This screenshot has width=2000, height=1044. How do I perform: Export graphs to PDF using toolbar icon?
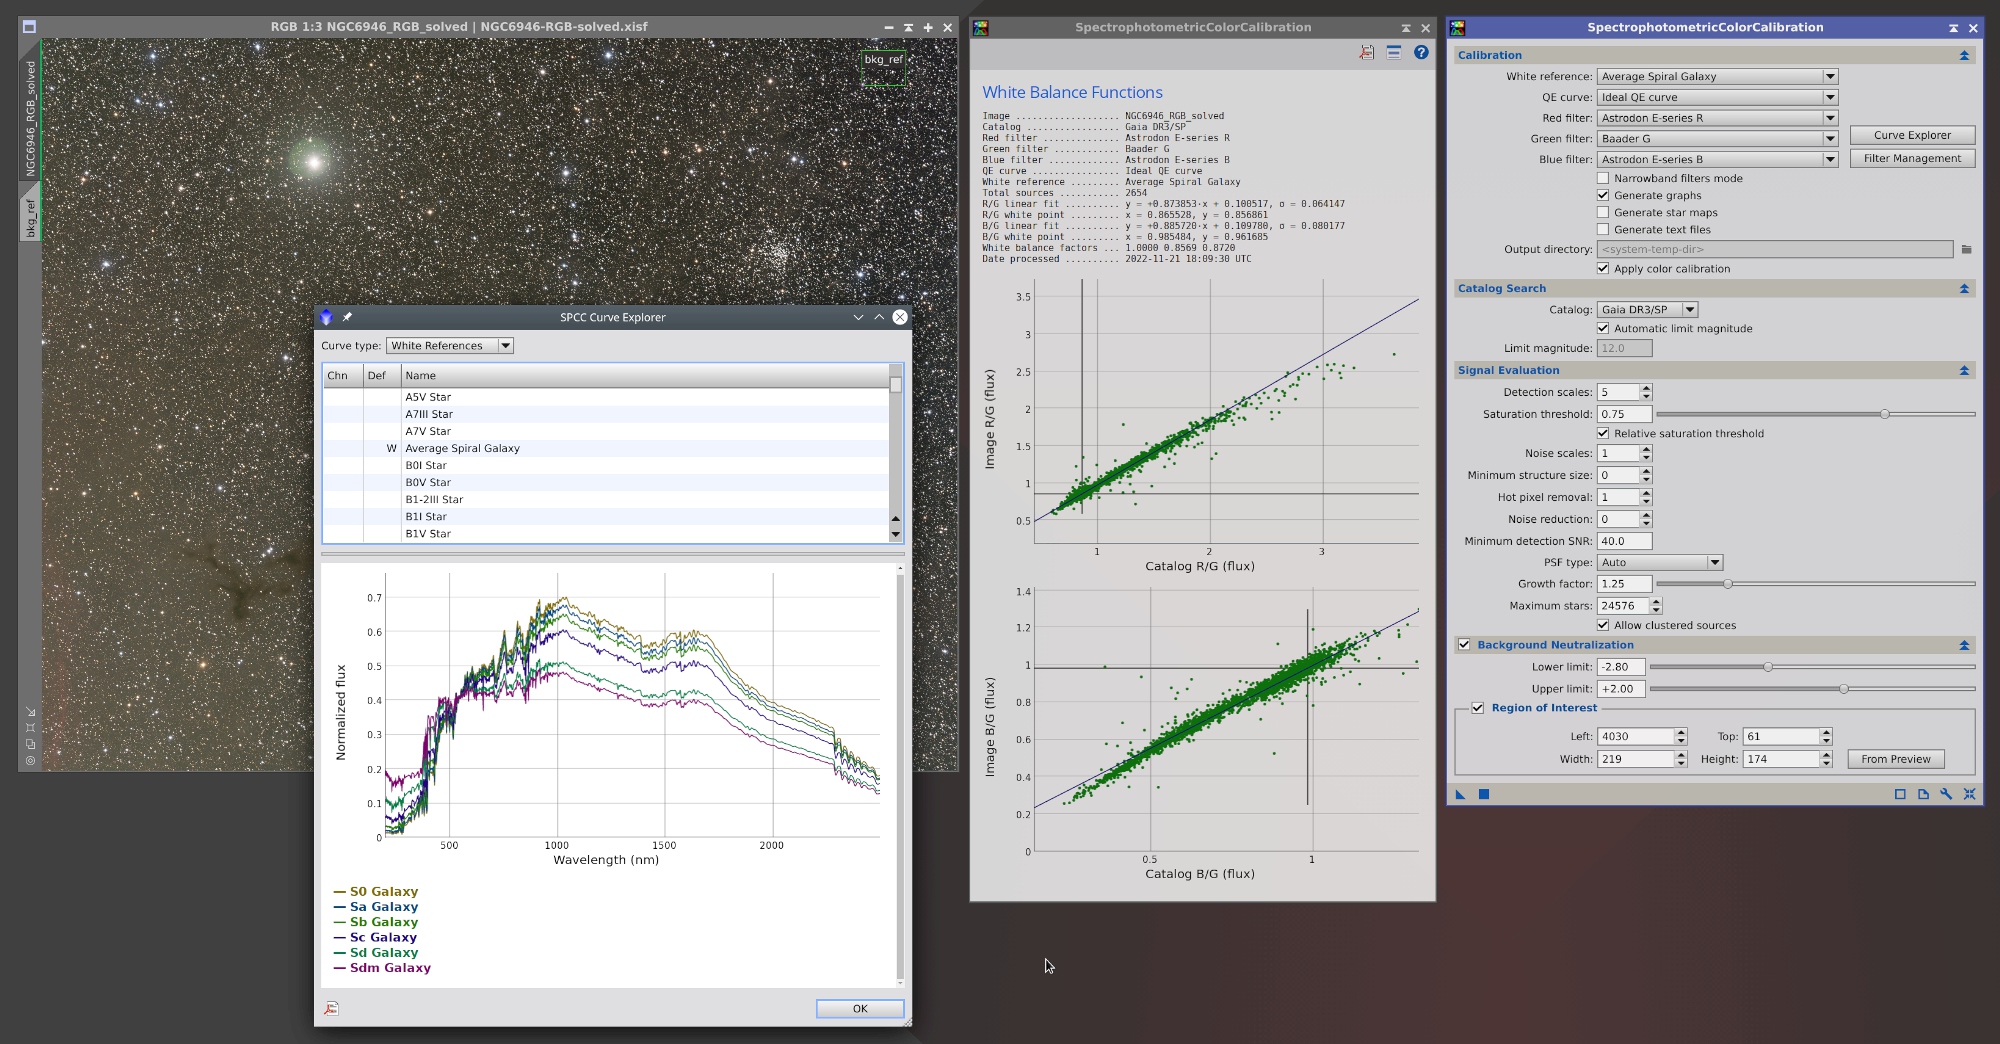coord(1366,52)
